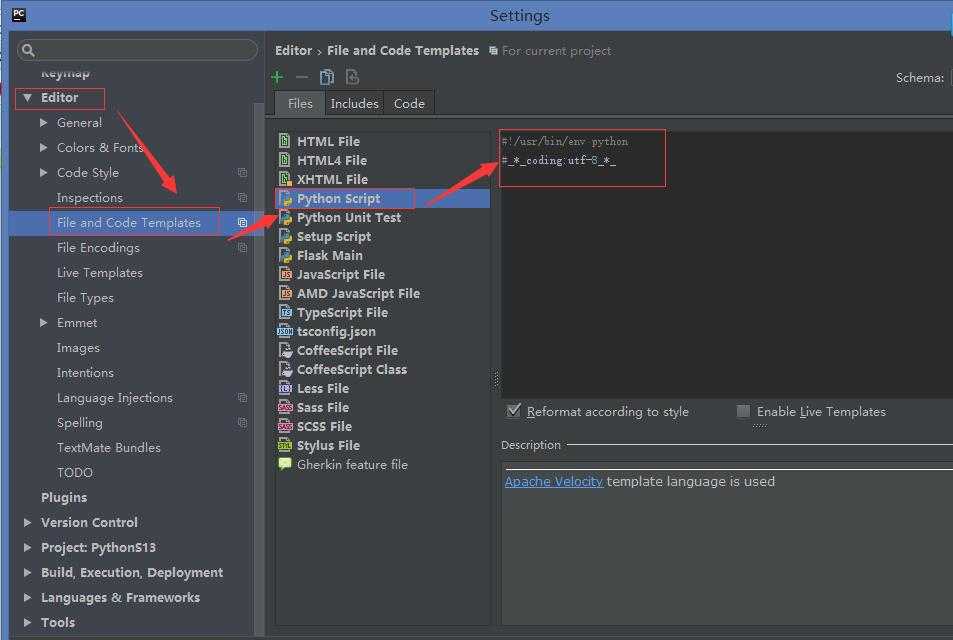Expand the Colors & Fonts node
Viewport: 953px width, 640px height.
point(43,147)
